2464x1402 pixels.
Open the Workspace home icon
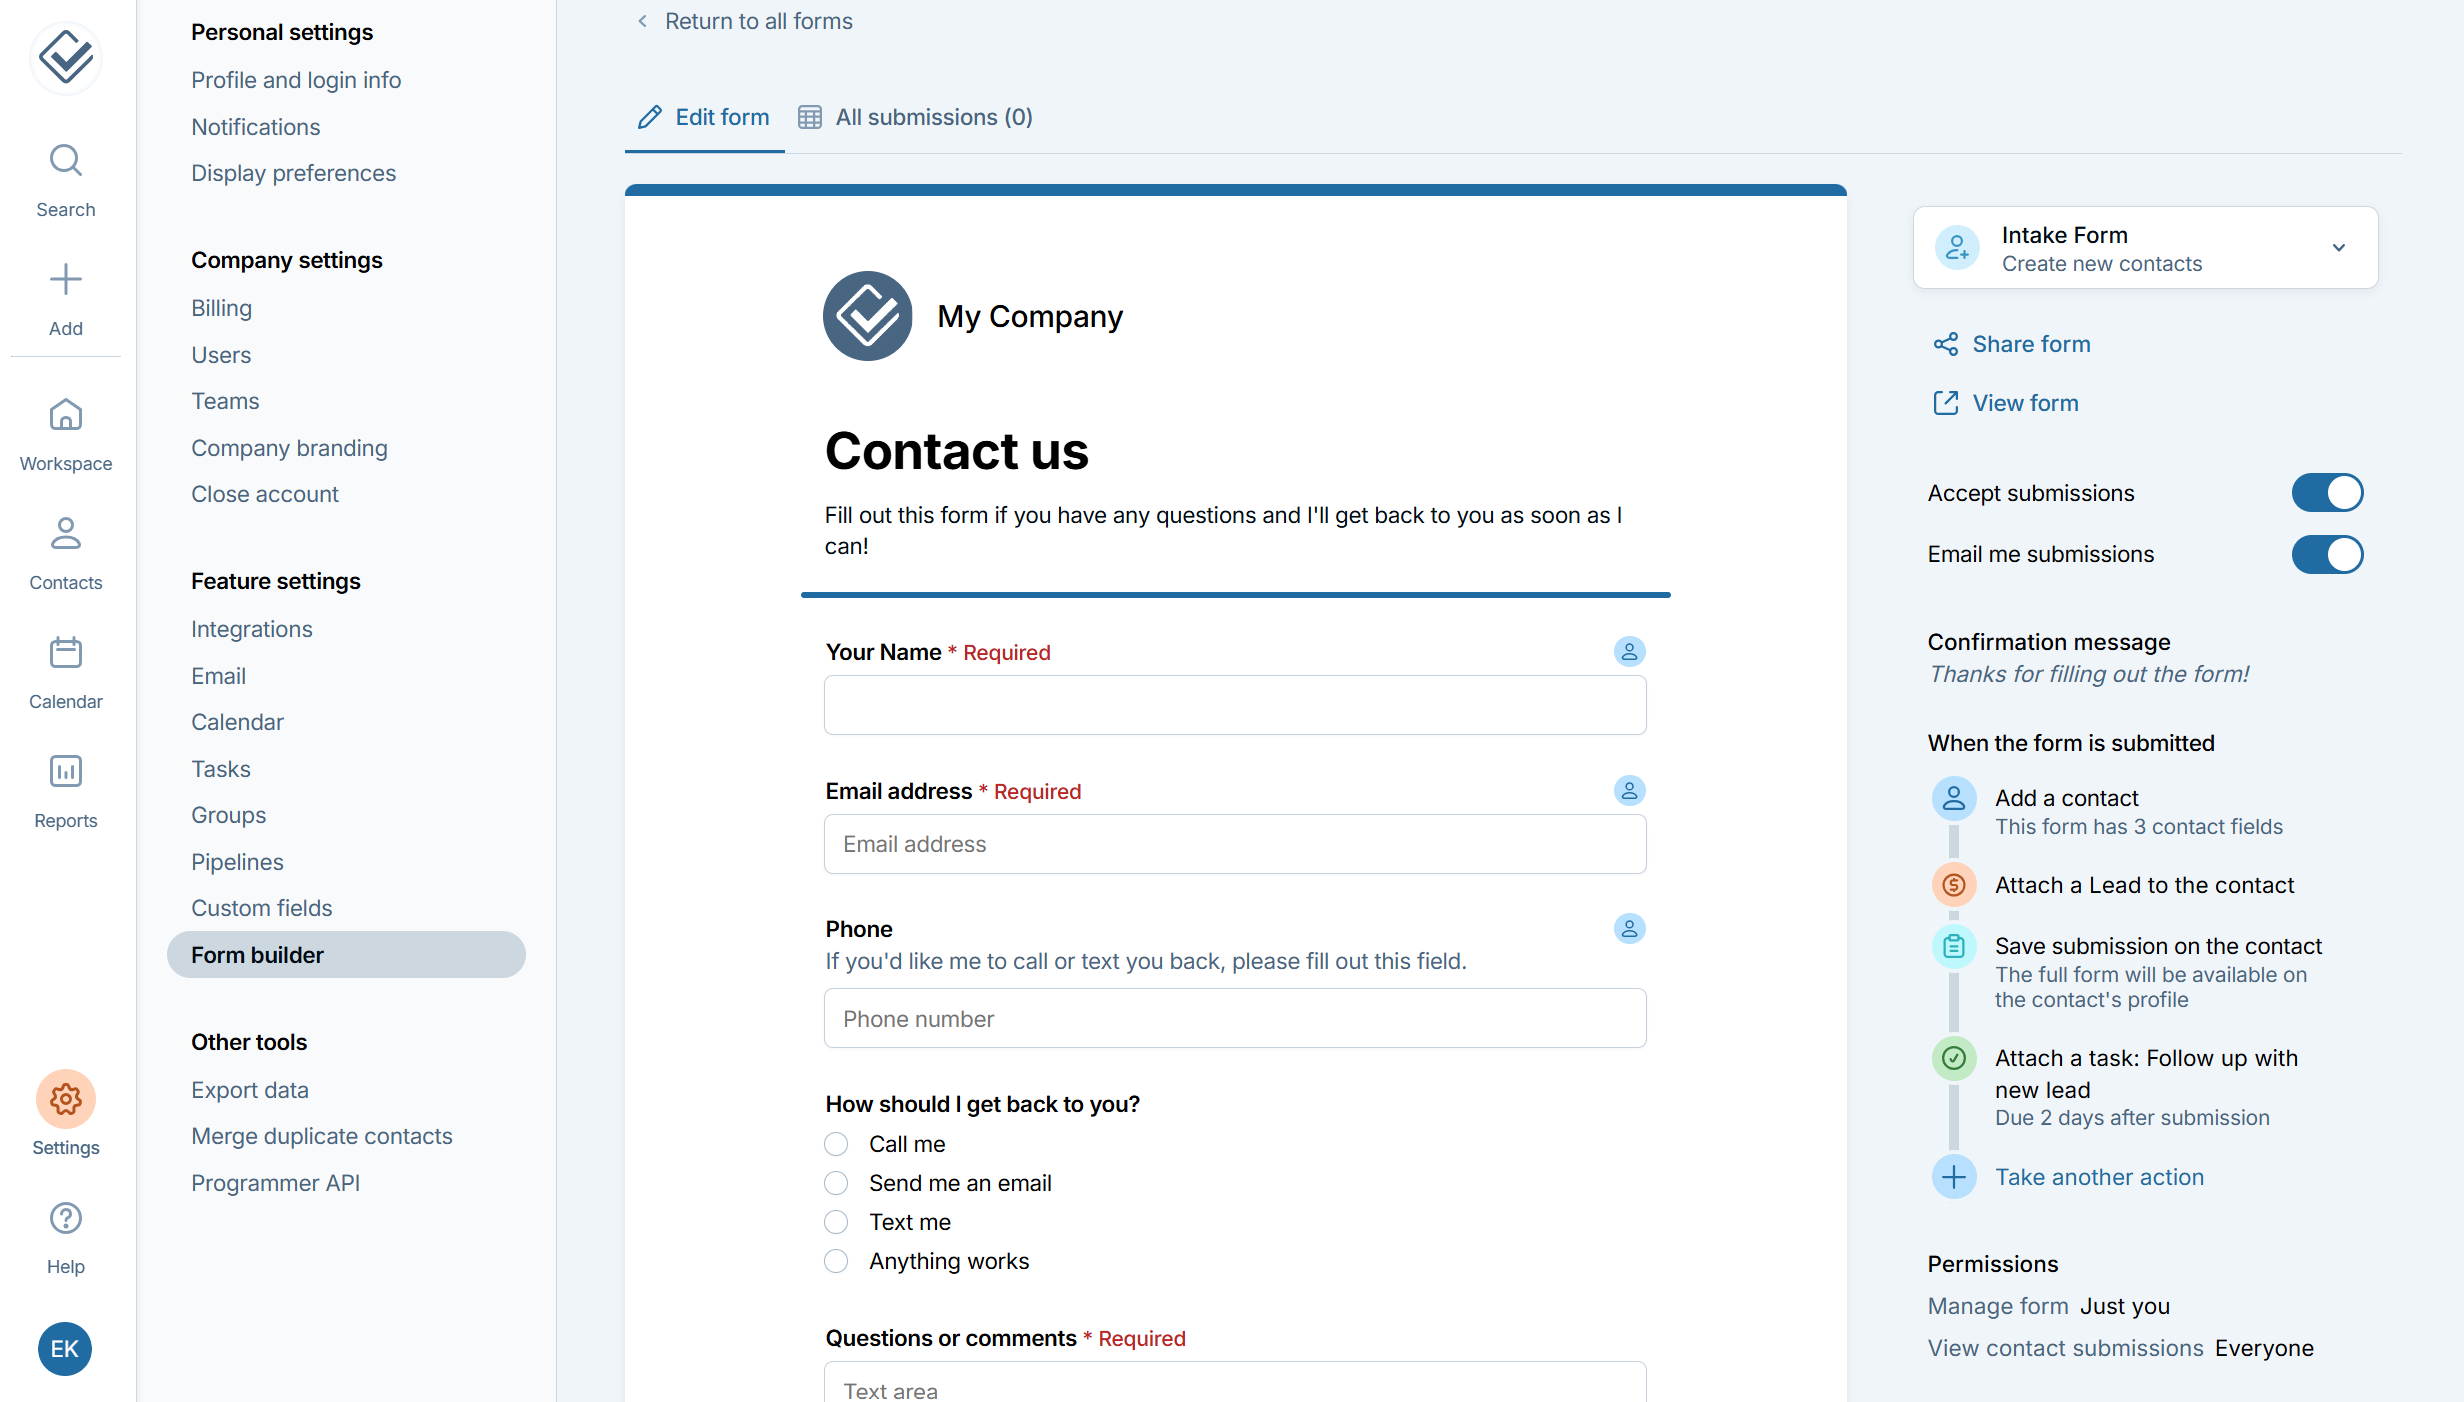point(66,415)
